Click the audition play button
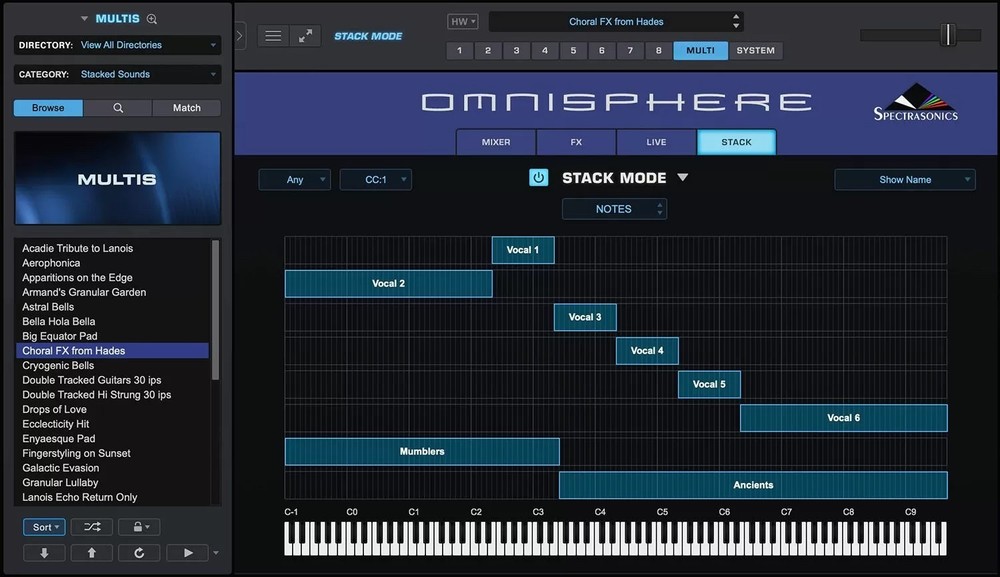Screen dimensions: 1000x577 [x=188, y=553]
